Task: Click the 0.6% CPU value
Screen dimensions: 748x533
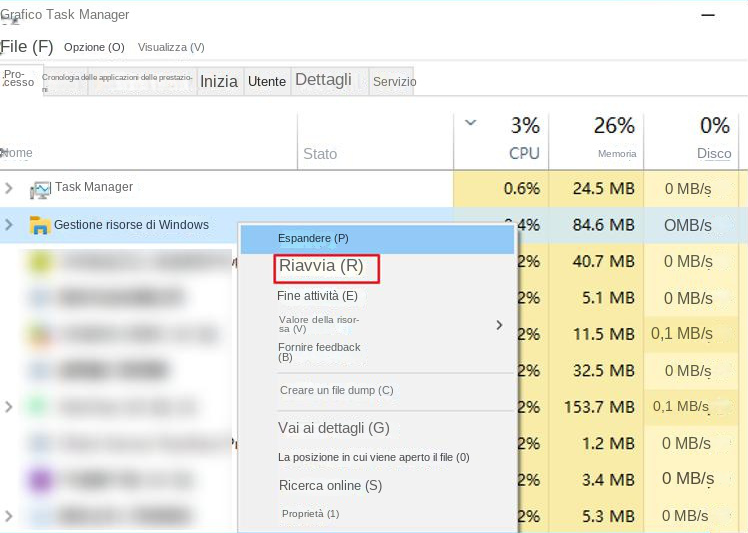Action: (522, 188)
